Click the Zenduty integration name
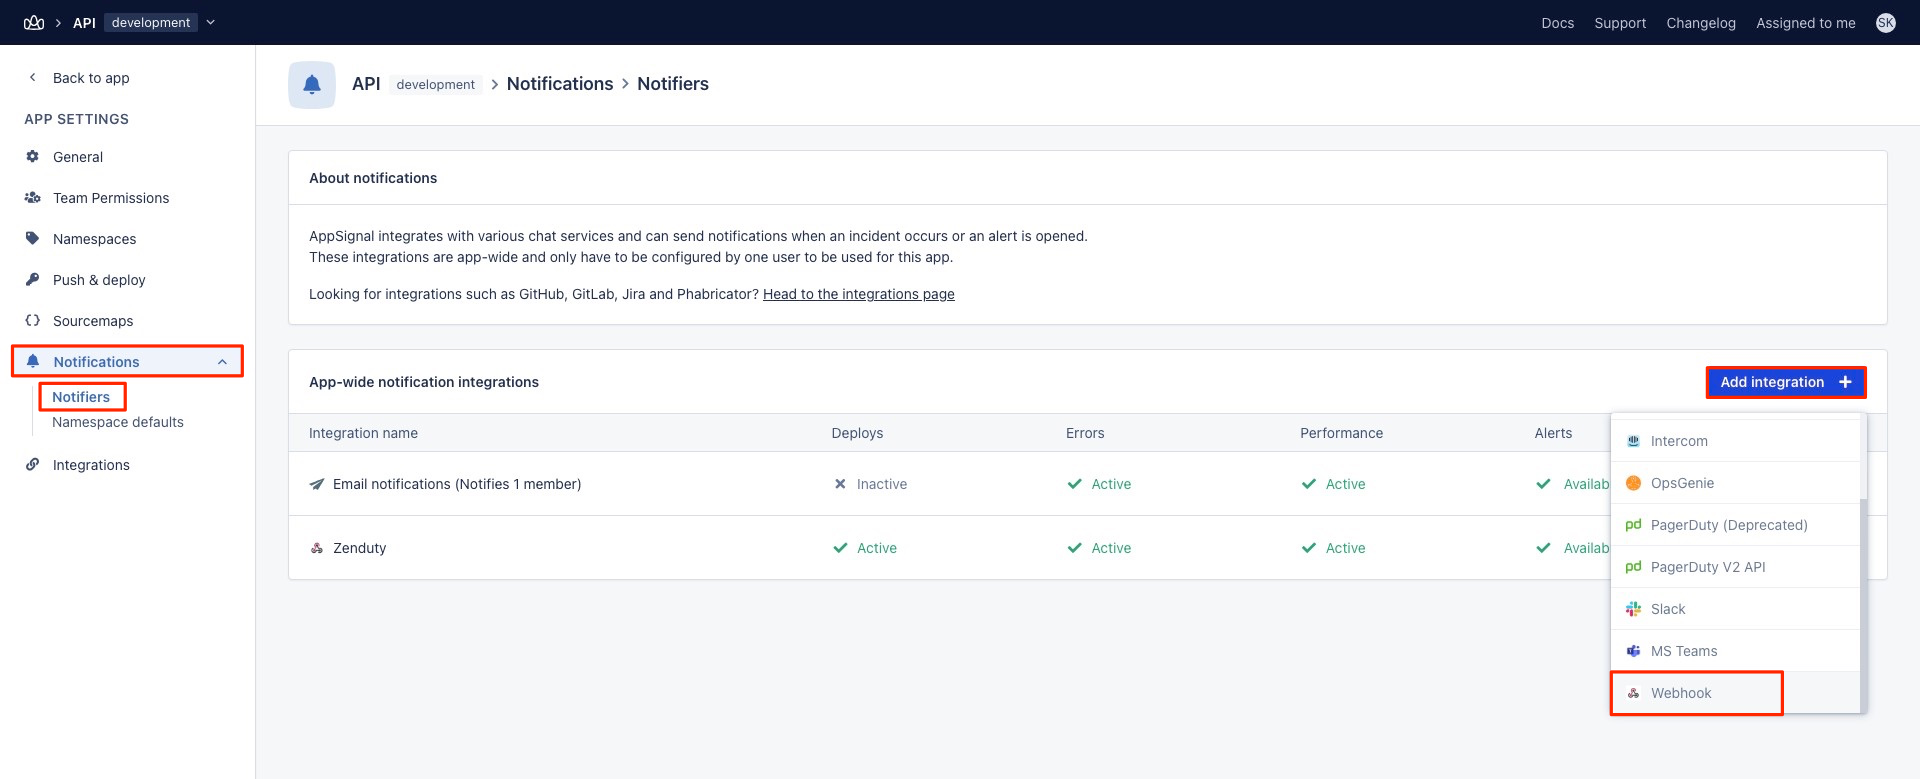 (x=359, y=548)
